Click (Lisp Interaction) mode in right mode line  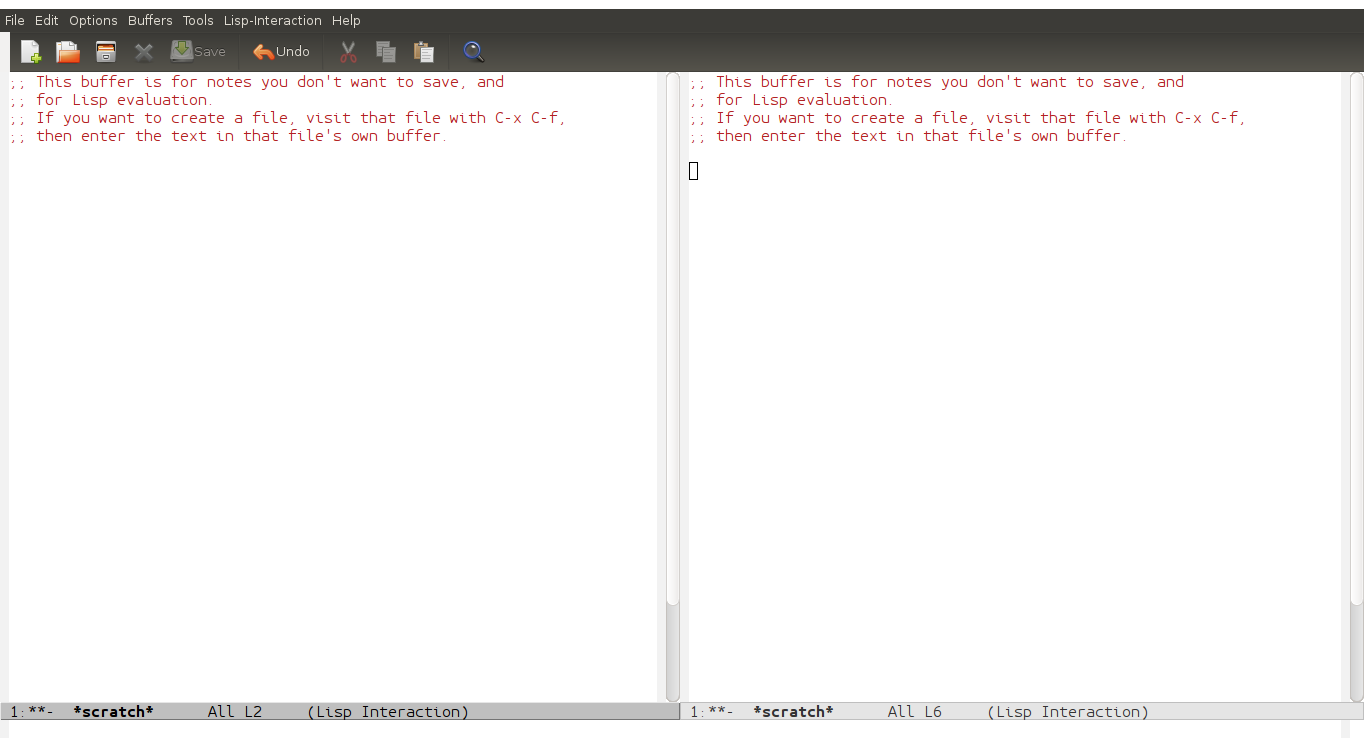point(1068,712)
